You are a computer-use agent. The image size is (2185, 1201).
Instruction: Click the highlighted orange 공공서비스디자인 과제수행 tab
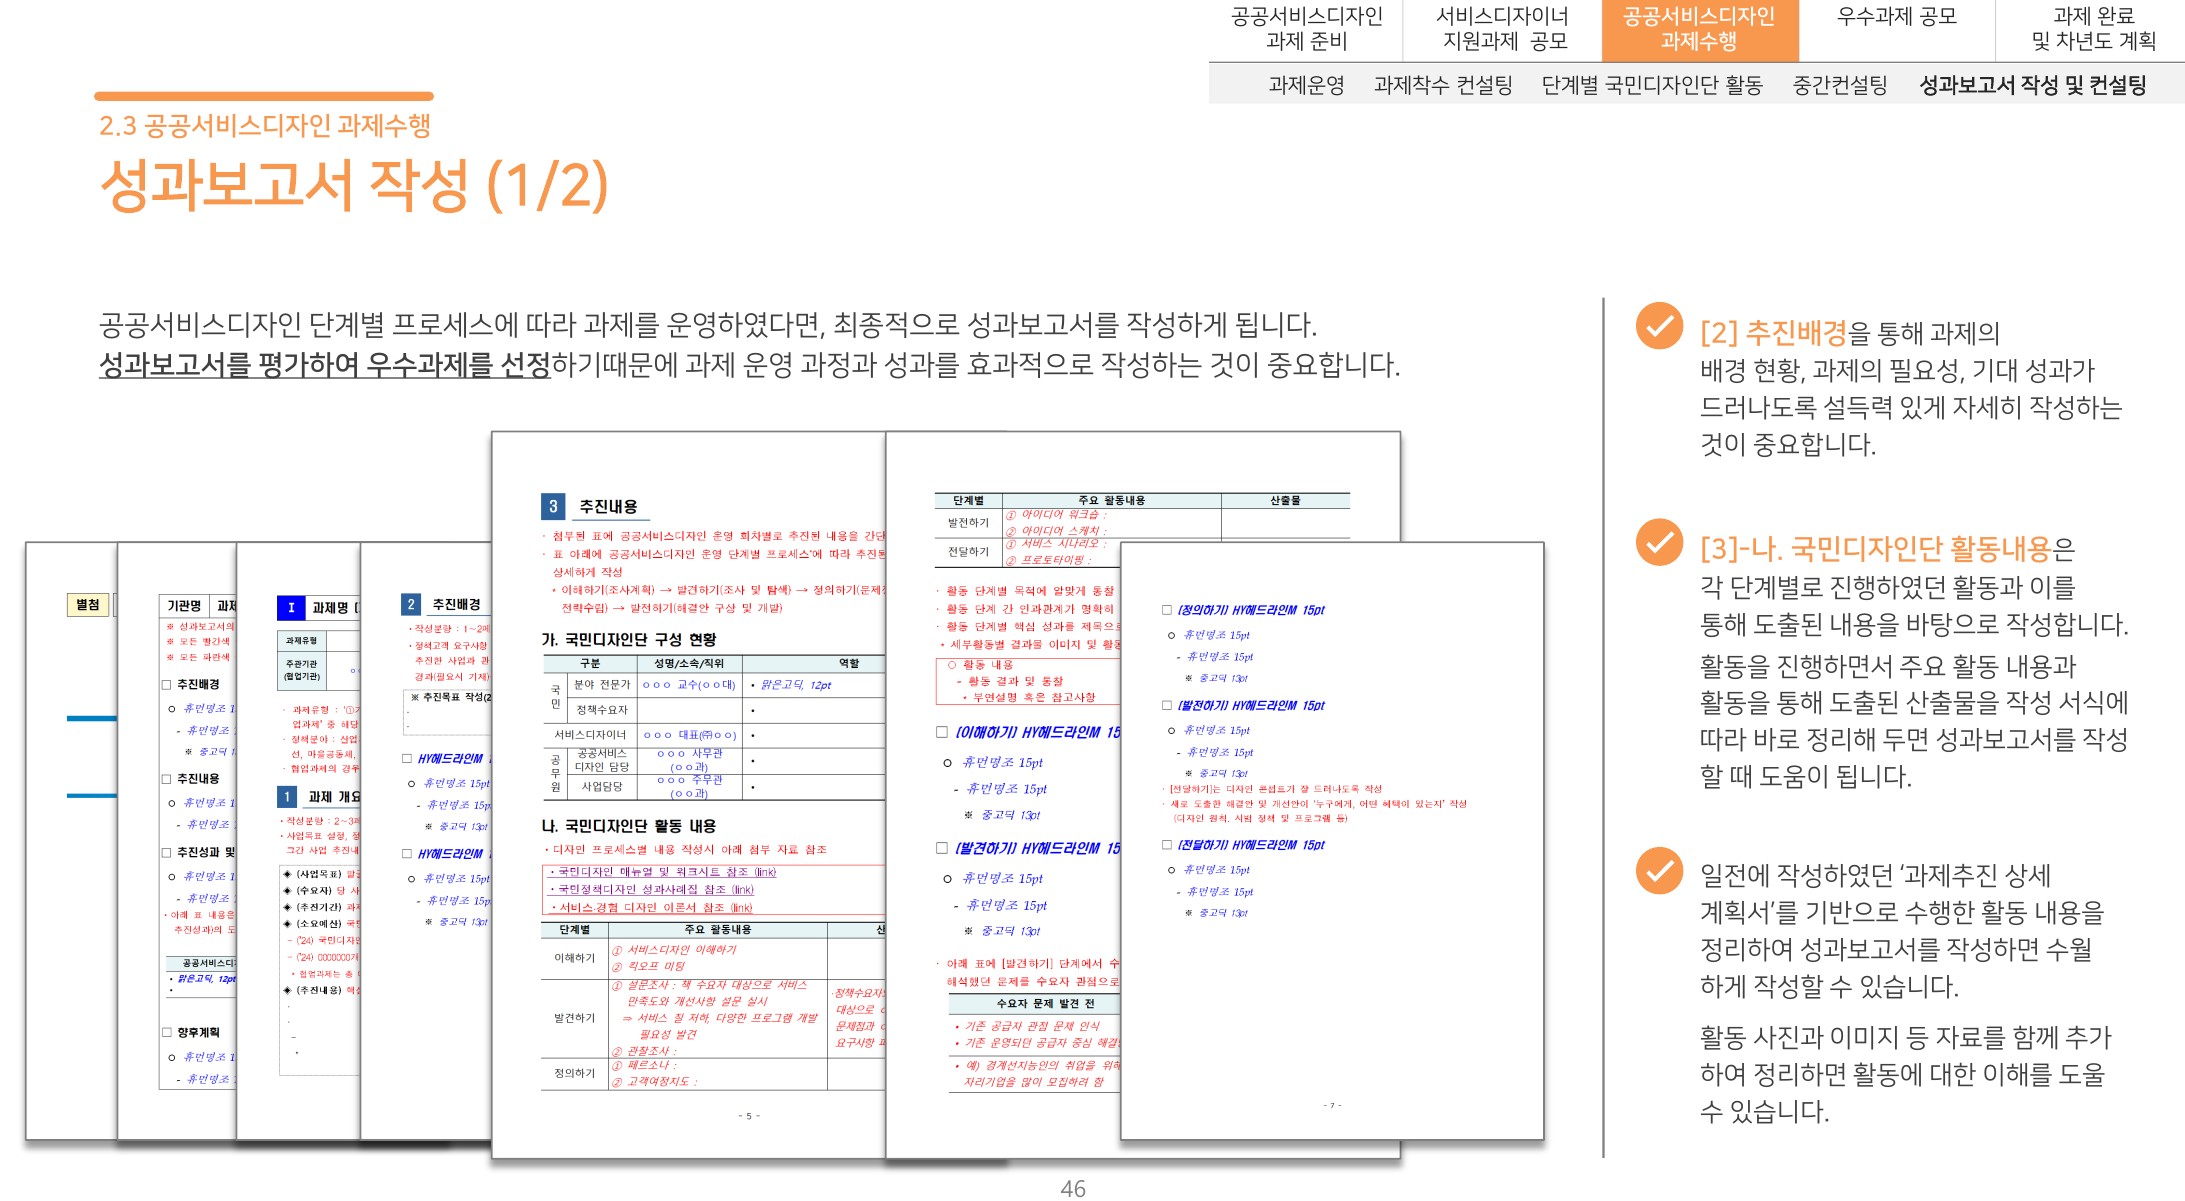1698,29
